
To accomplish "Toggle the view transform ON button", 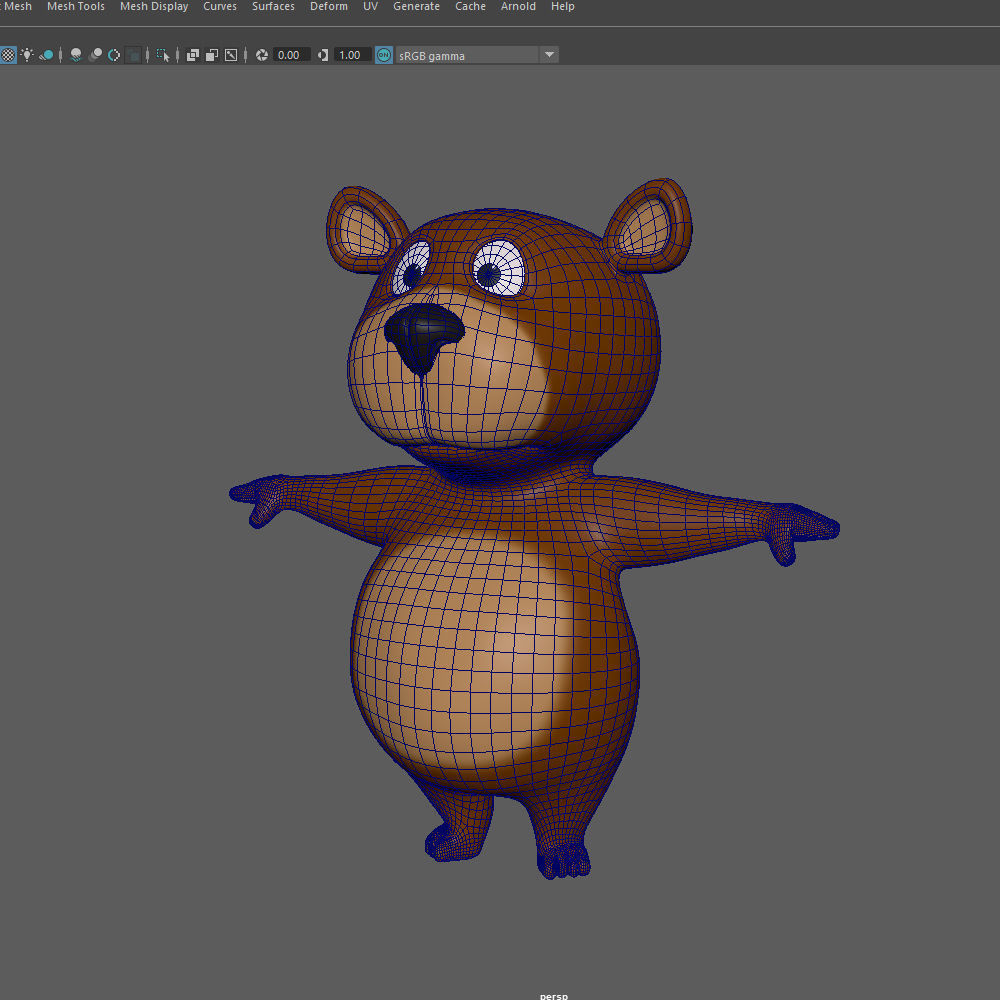I will click(384, 55).
